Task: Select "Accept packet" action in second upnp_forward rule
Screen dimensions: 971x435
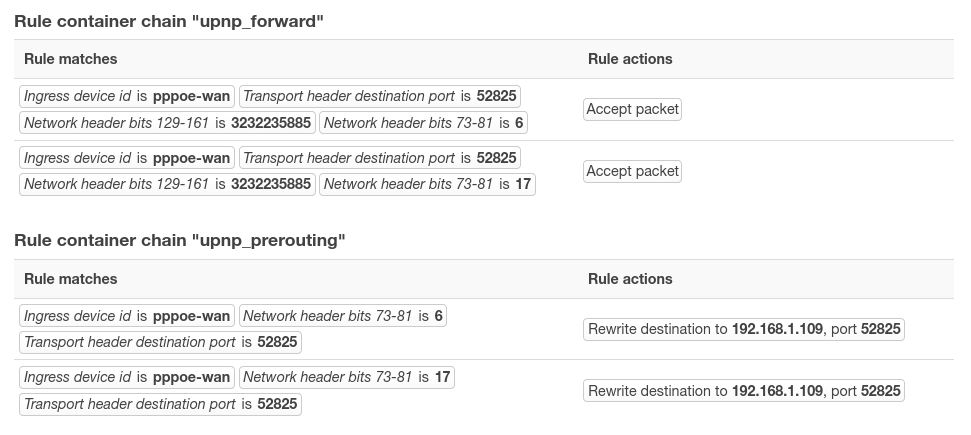Action: 632,171
